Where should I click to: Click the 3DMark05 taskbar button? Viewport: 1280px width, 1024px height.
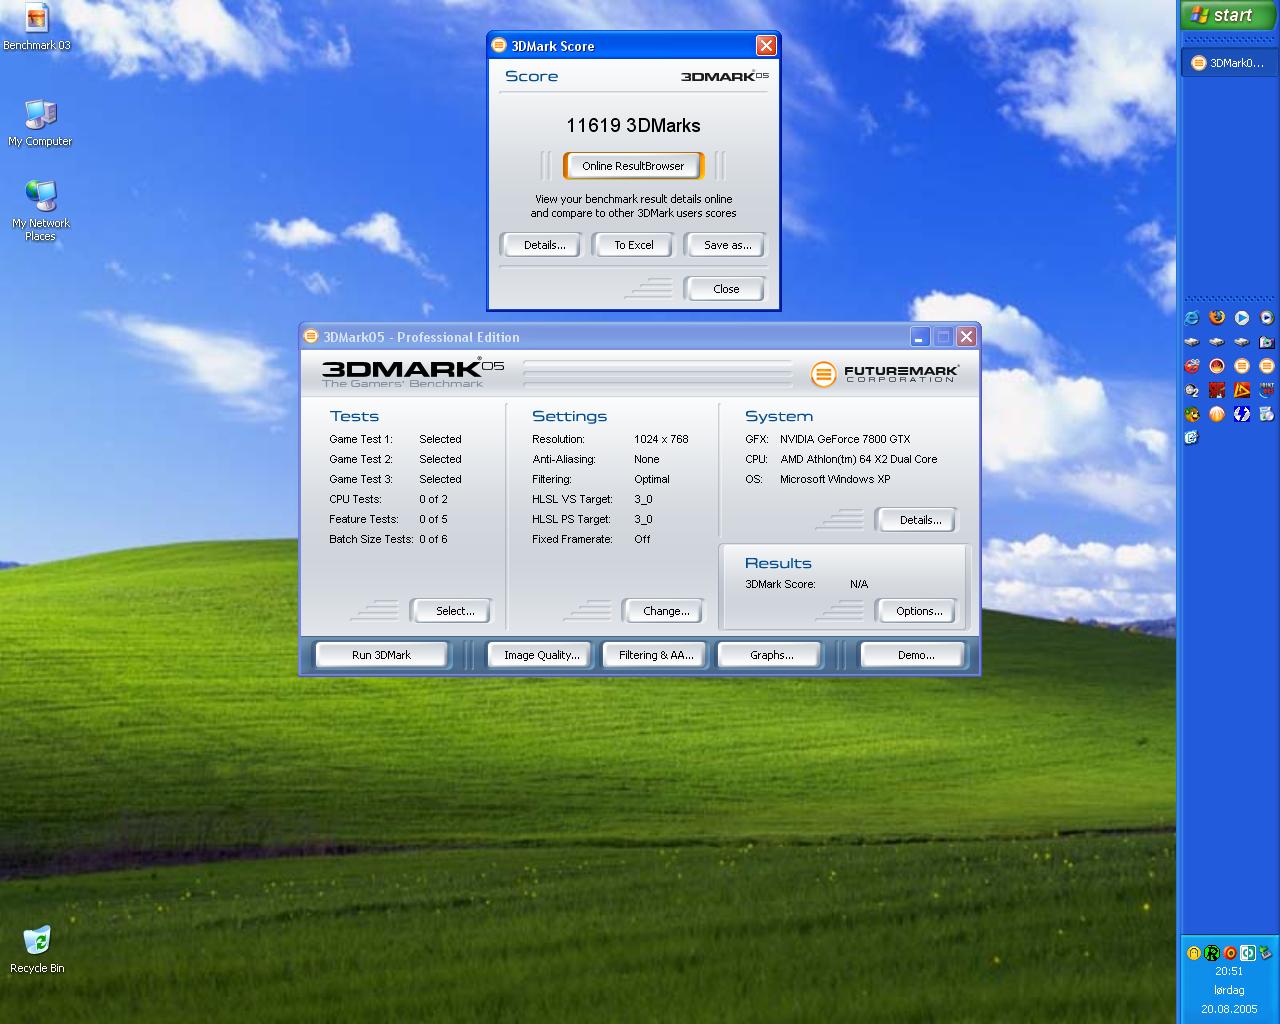point(1229,63)
